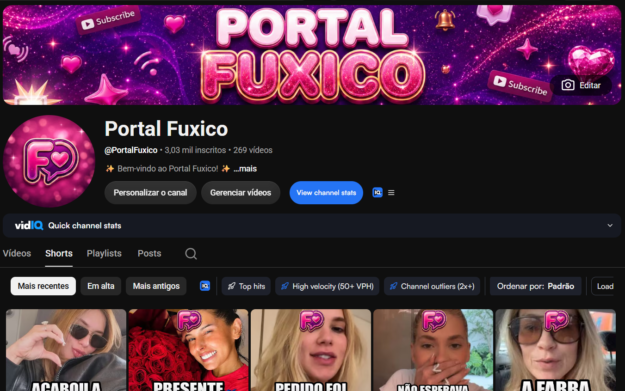
Task: Switch to the Vídeos tab
Action: (17, 253)
